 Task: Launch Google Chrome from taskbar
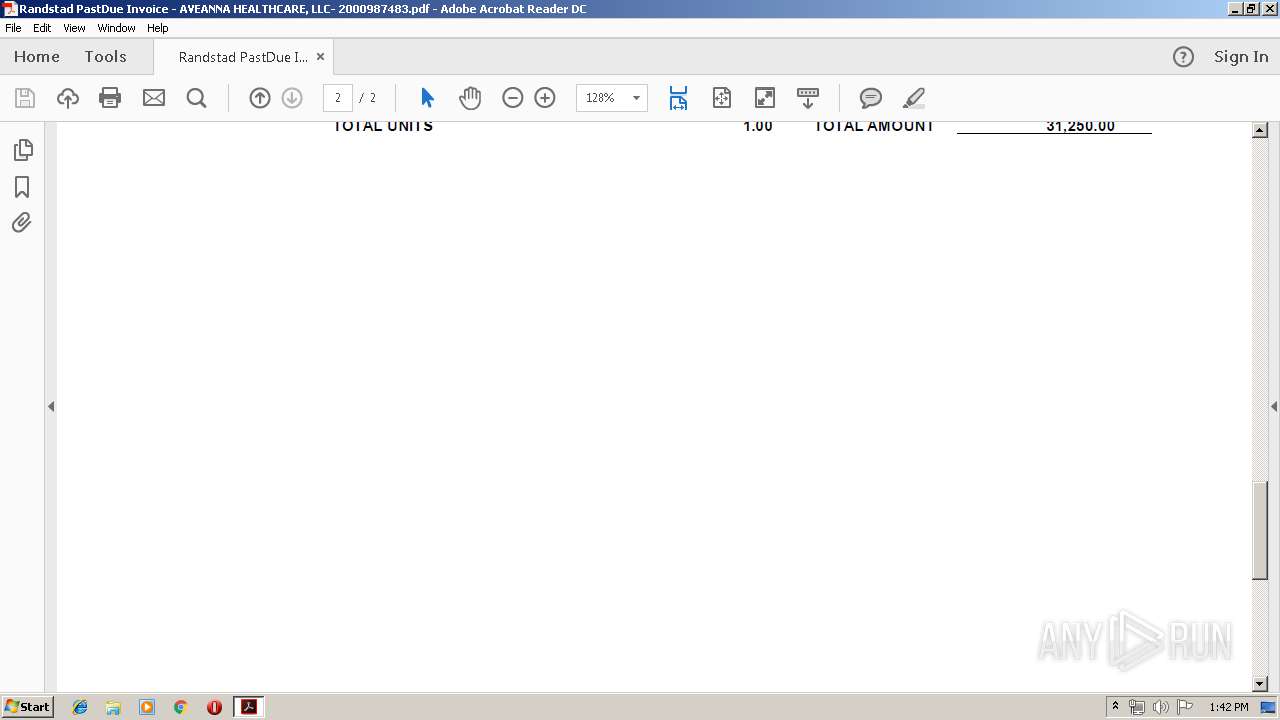[181, 707]
